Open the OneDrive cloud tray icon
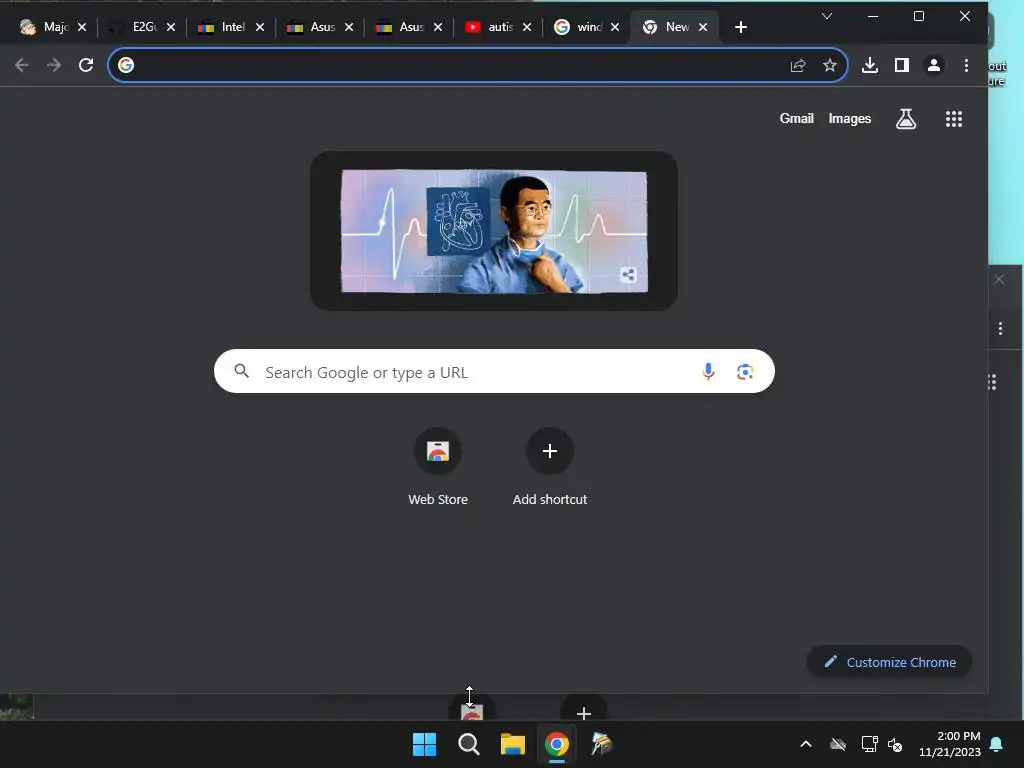The width and height of the screenshot is (1024, 768). click(838, 744)
